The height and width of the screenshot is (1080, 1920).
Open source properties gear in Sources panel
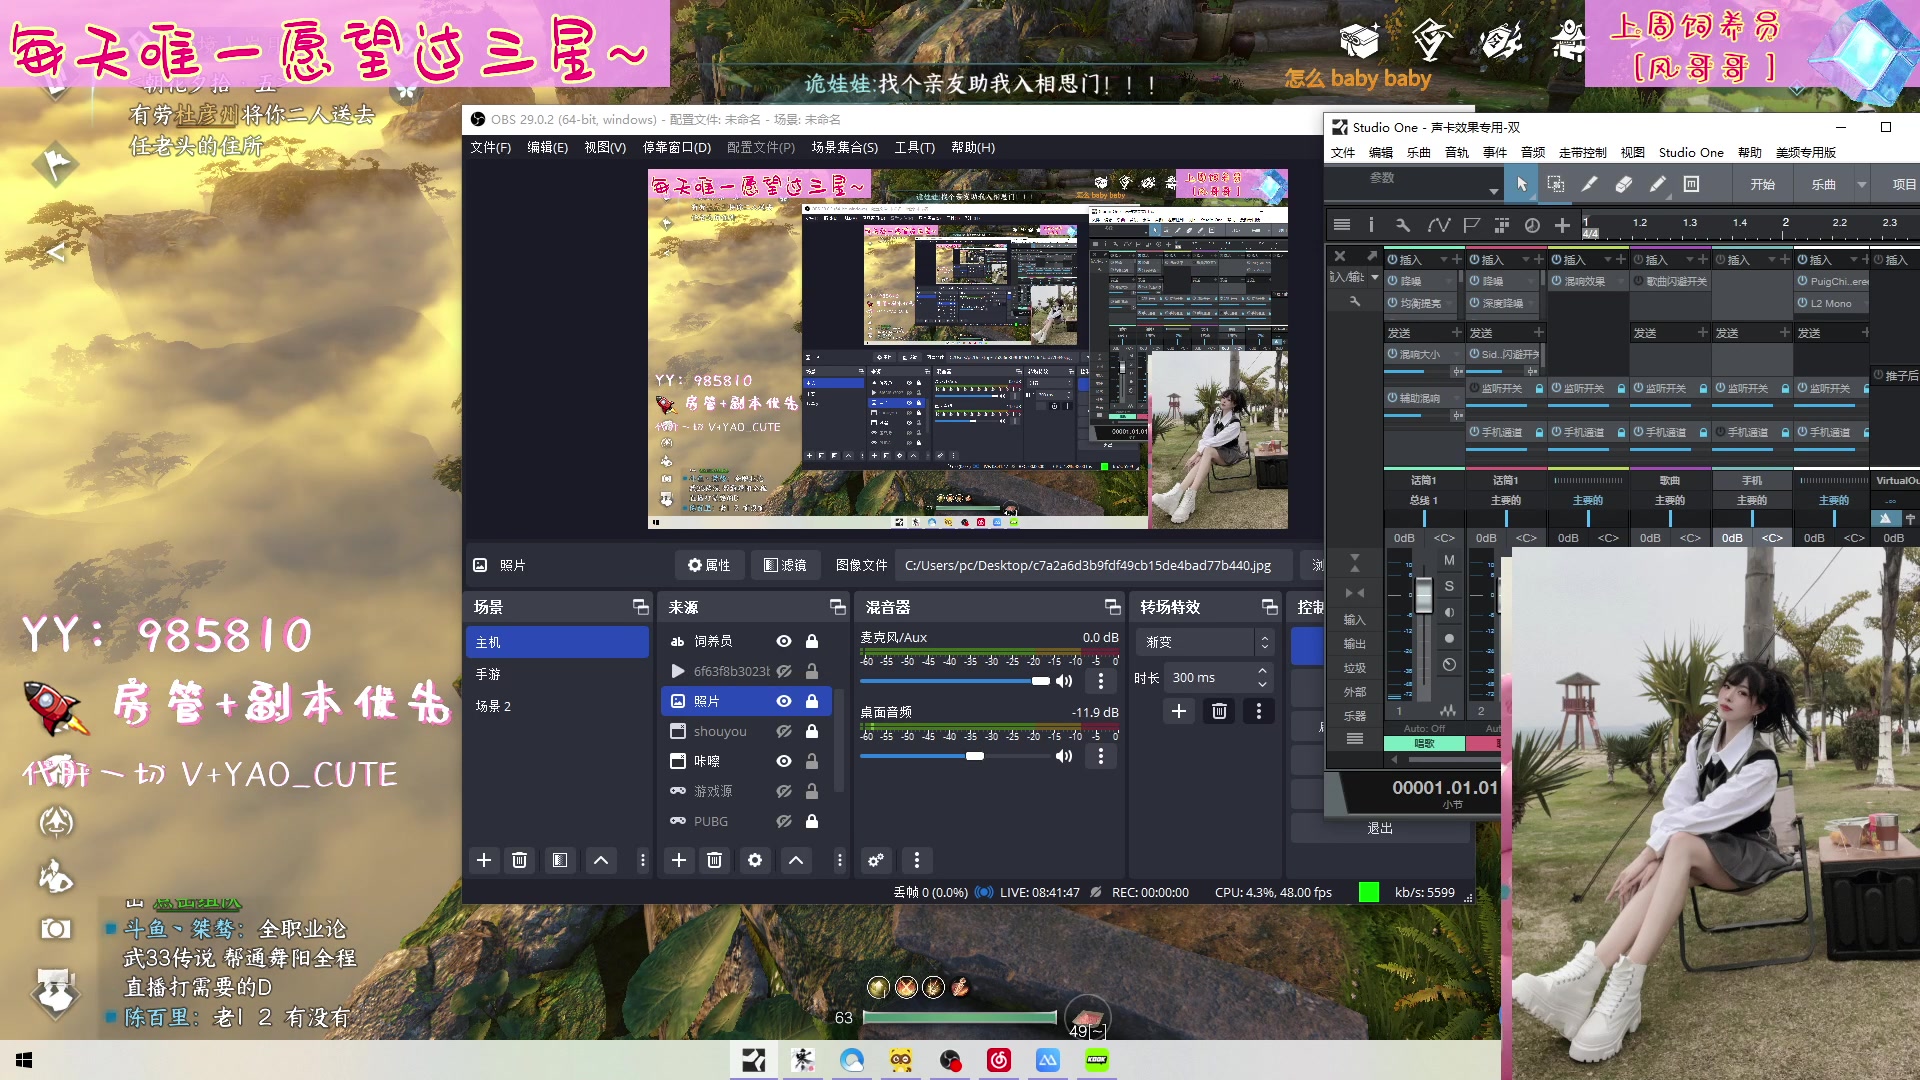pos(755,860)
